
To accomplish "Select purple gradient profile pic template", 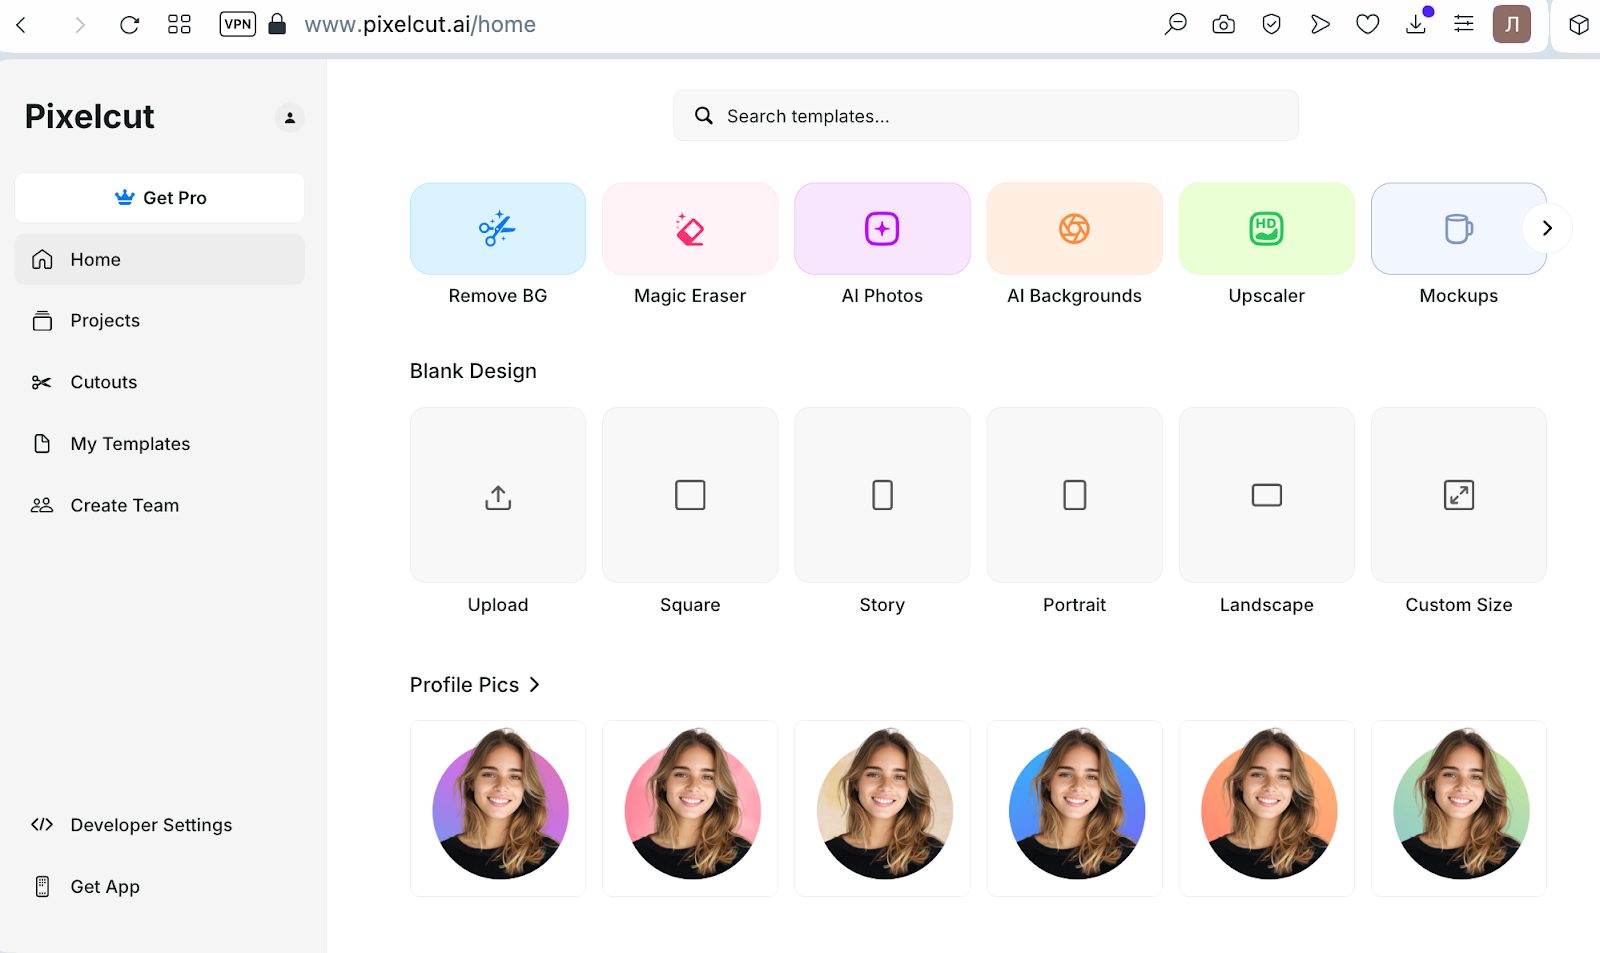I will click(498, 808).
